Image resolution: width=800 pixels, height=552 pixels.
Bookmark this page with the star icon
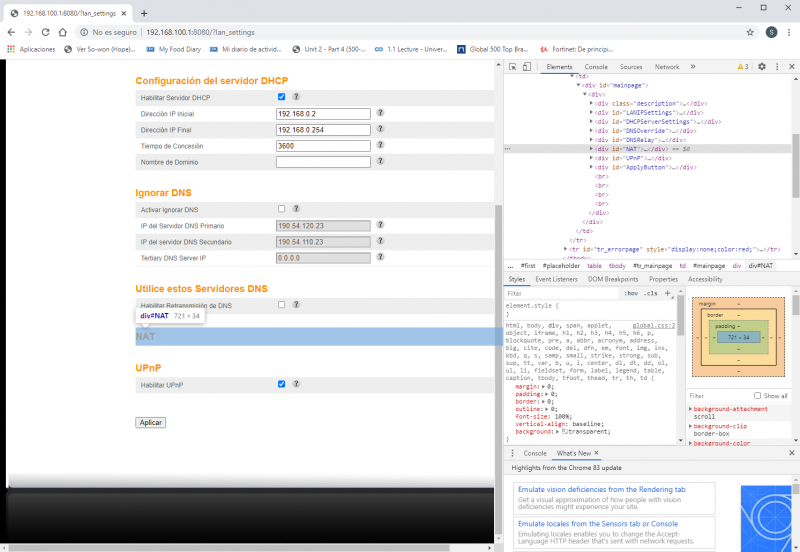click(750, 32)
